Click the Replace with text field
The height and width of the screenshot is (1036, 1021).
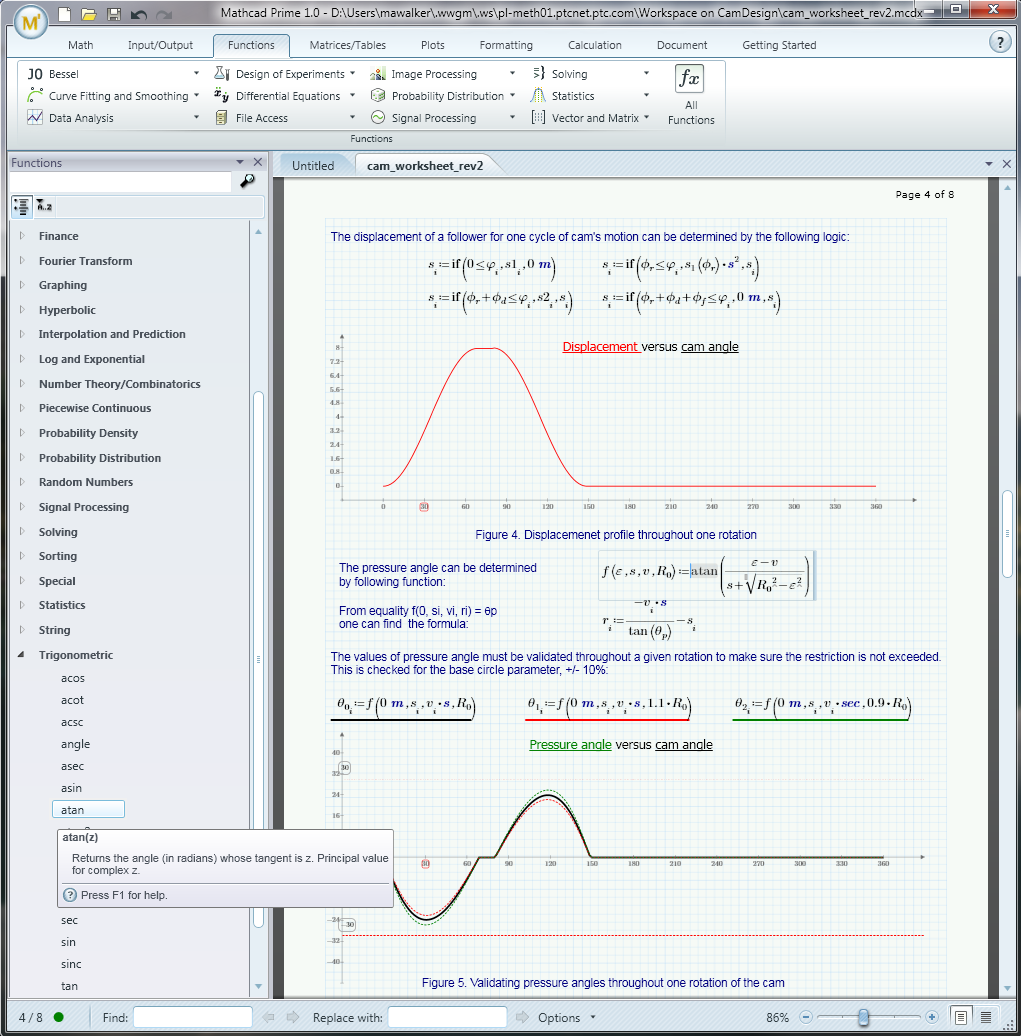(x=447, y=1017)
